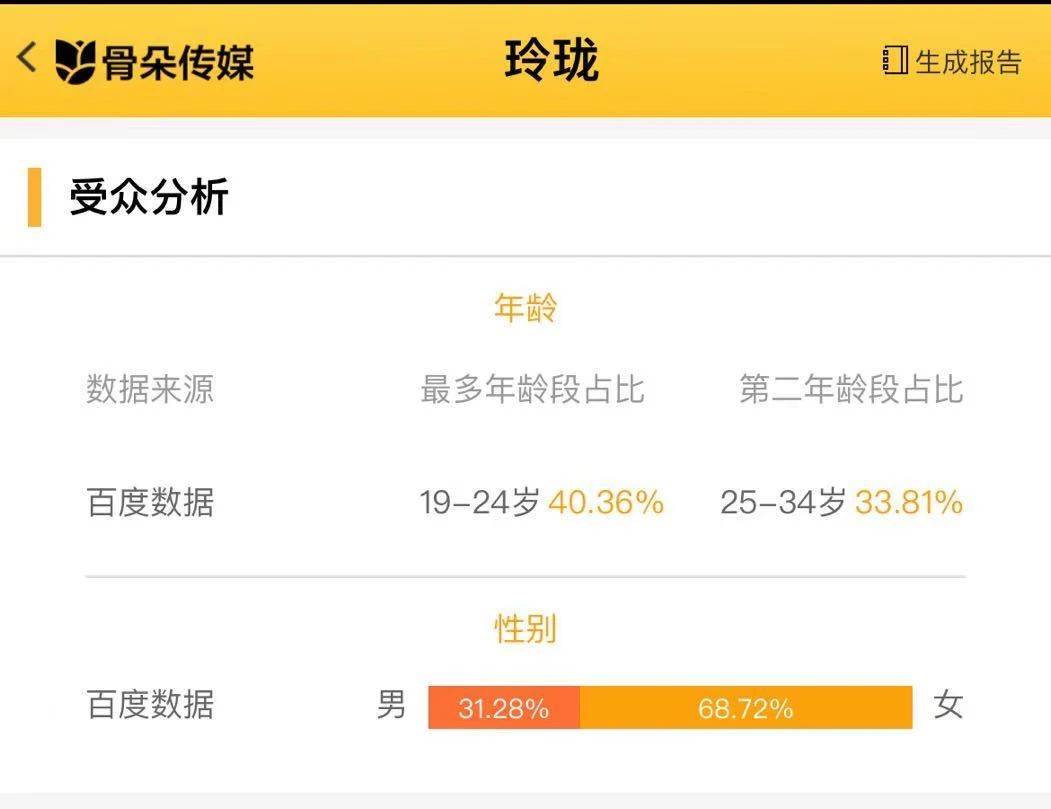Click the 68.72% female bar segment
Image resolution: width=1051 pixels, height=809 pixels.
[x=746, y=708]
